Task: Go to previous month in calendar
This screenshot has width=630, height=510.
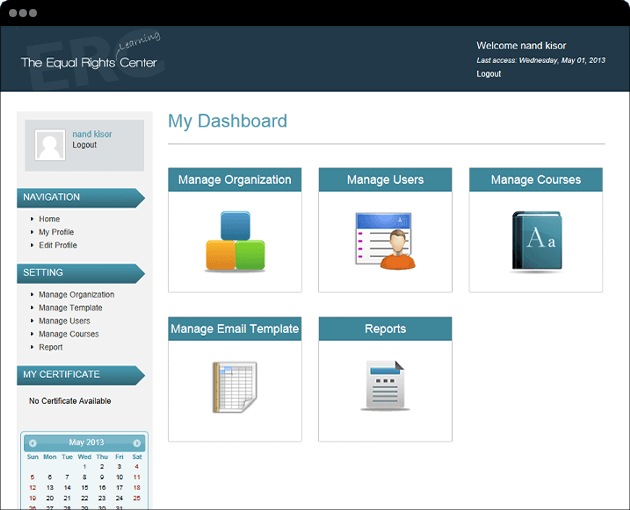Action: (33, 443)
